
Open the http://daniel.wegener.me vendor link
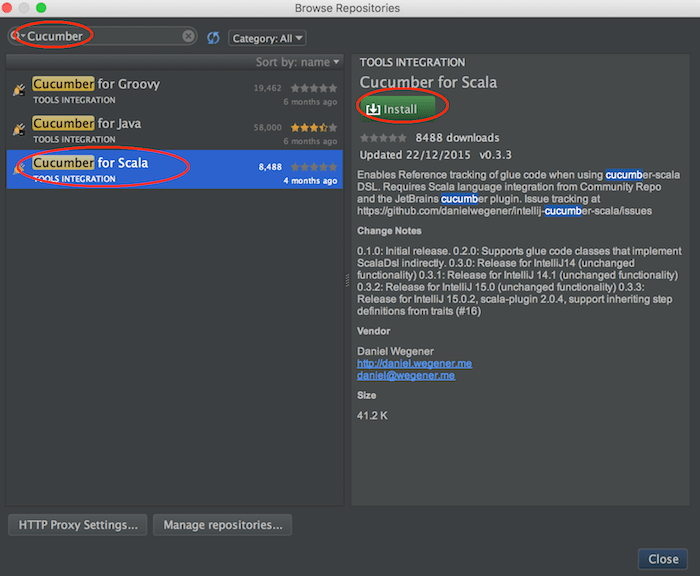[x=414, y=363]
